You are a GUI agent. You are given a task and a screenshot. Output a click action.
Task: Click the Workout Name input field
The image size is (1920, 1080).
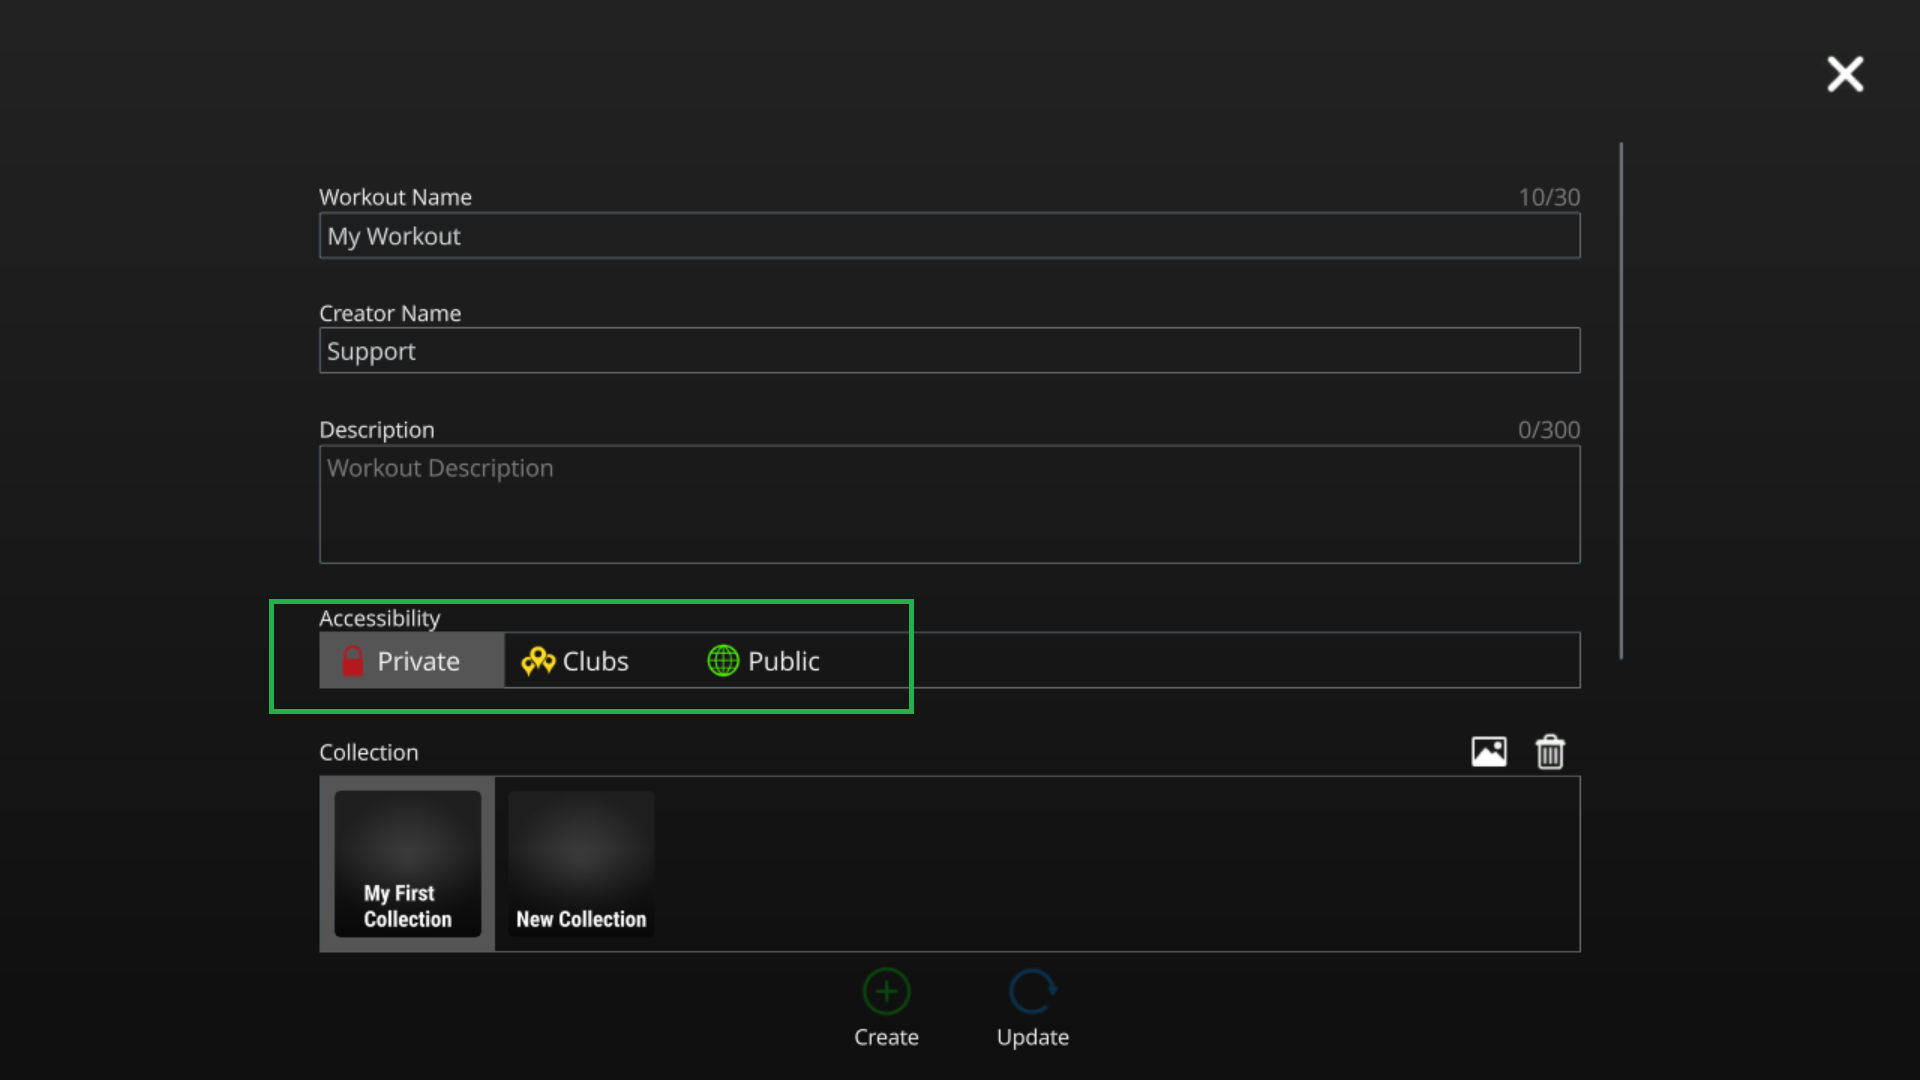click(950, 236)
